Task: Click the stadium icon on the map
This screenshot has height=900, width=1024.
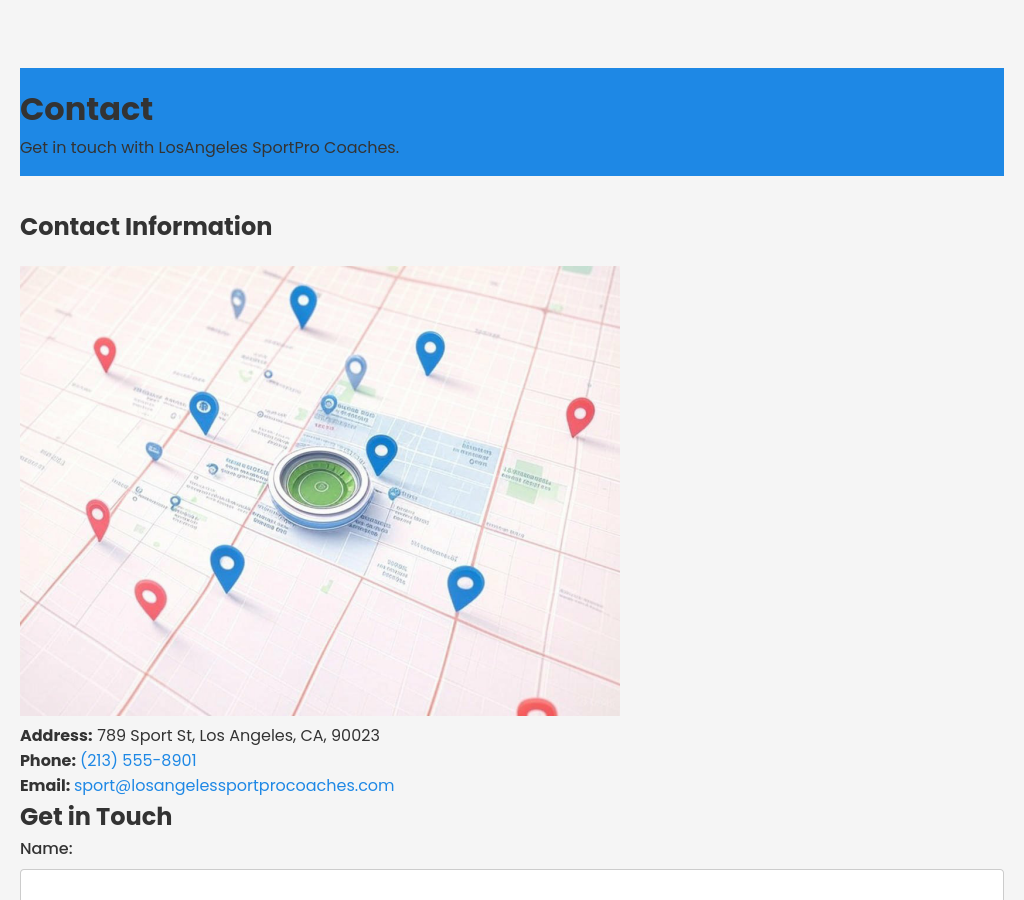Action: pyautogui.click(x=321, y=486)
